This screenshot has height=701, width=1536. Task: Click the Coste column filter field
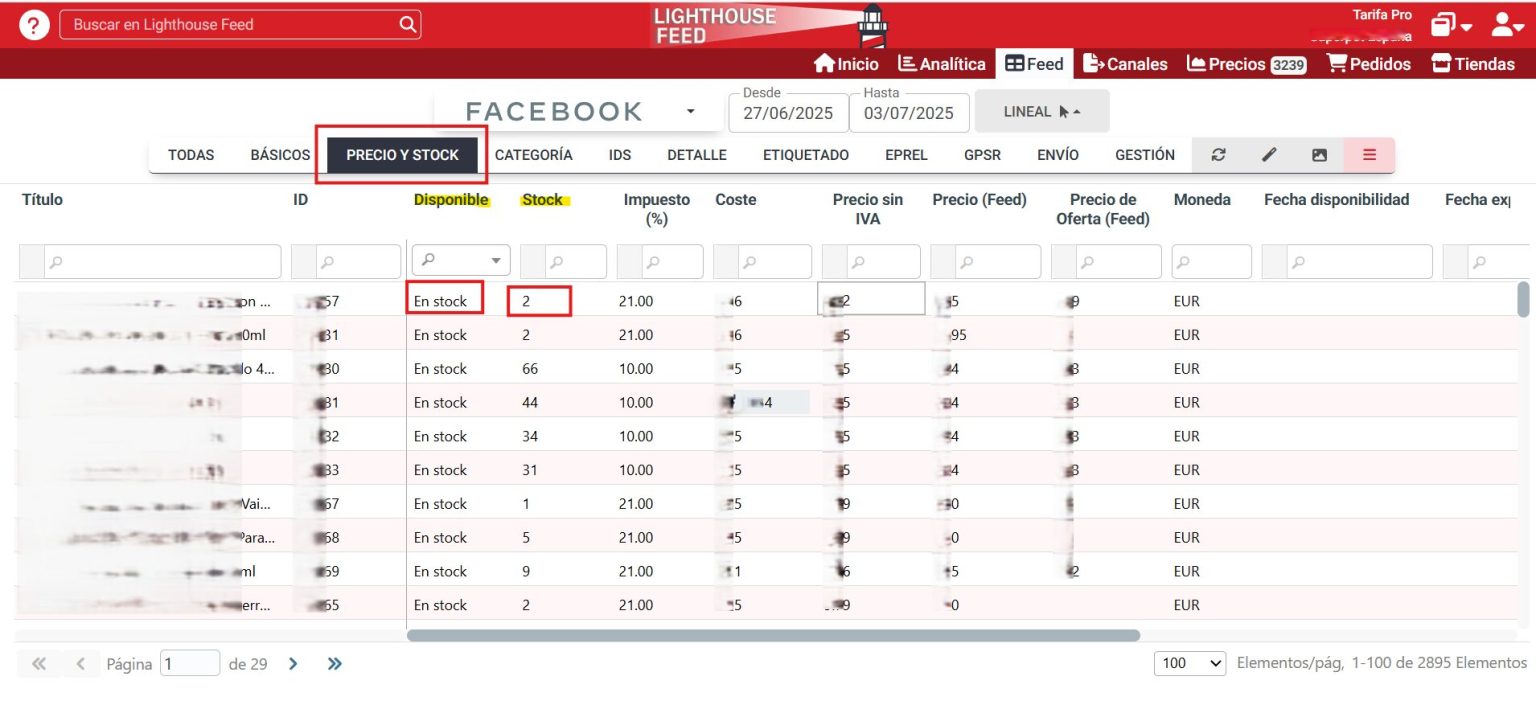[775, 262]
